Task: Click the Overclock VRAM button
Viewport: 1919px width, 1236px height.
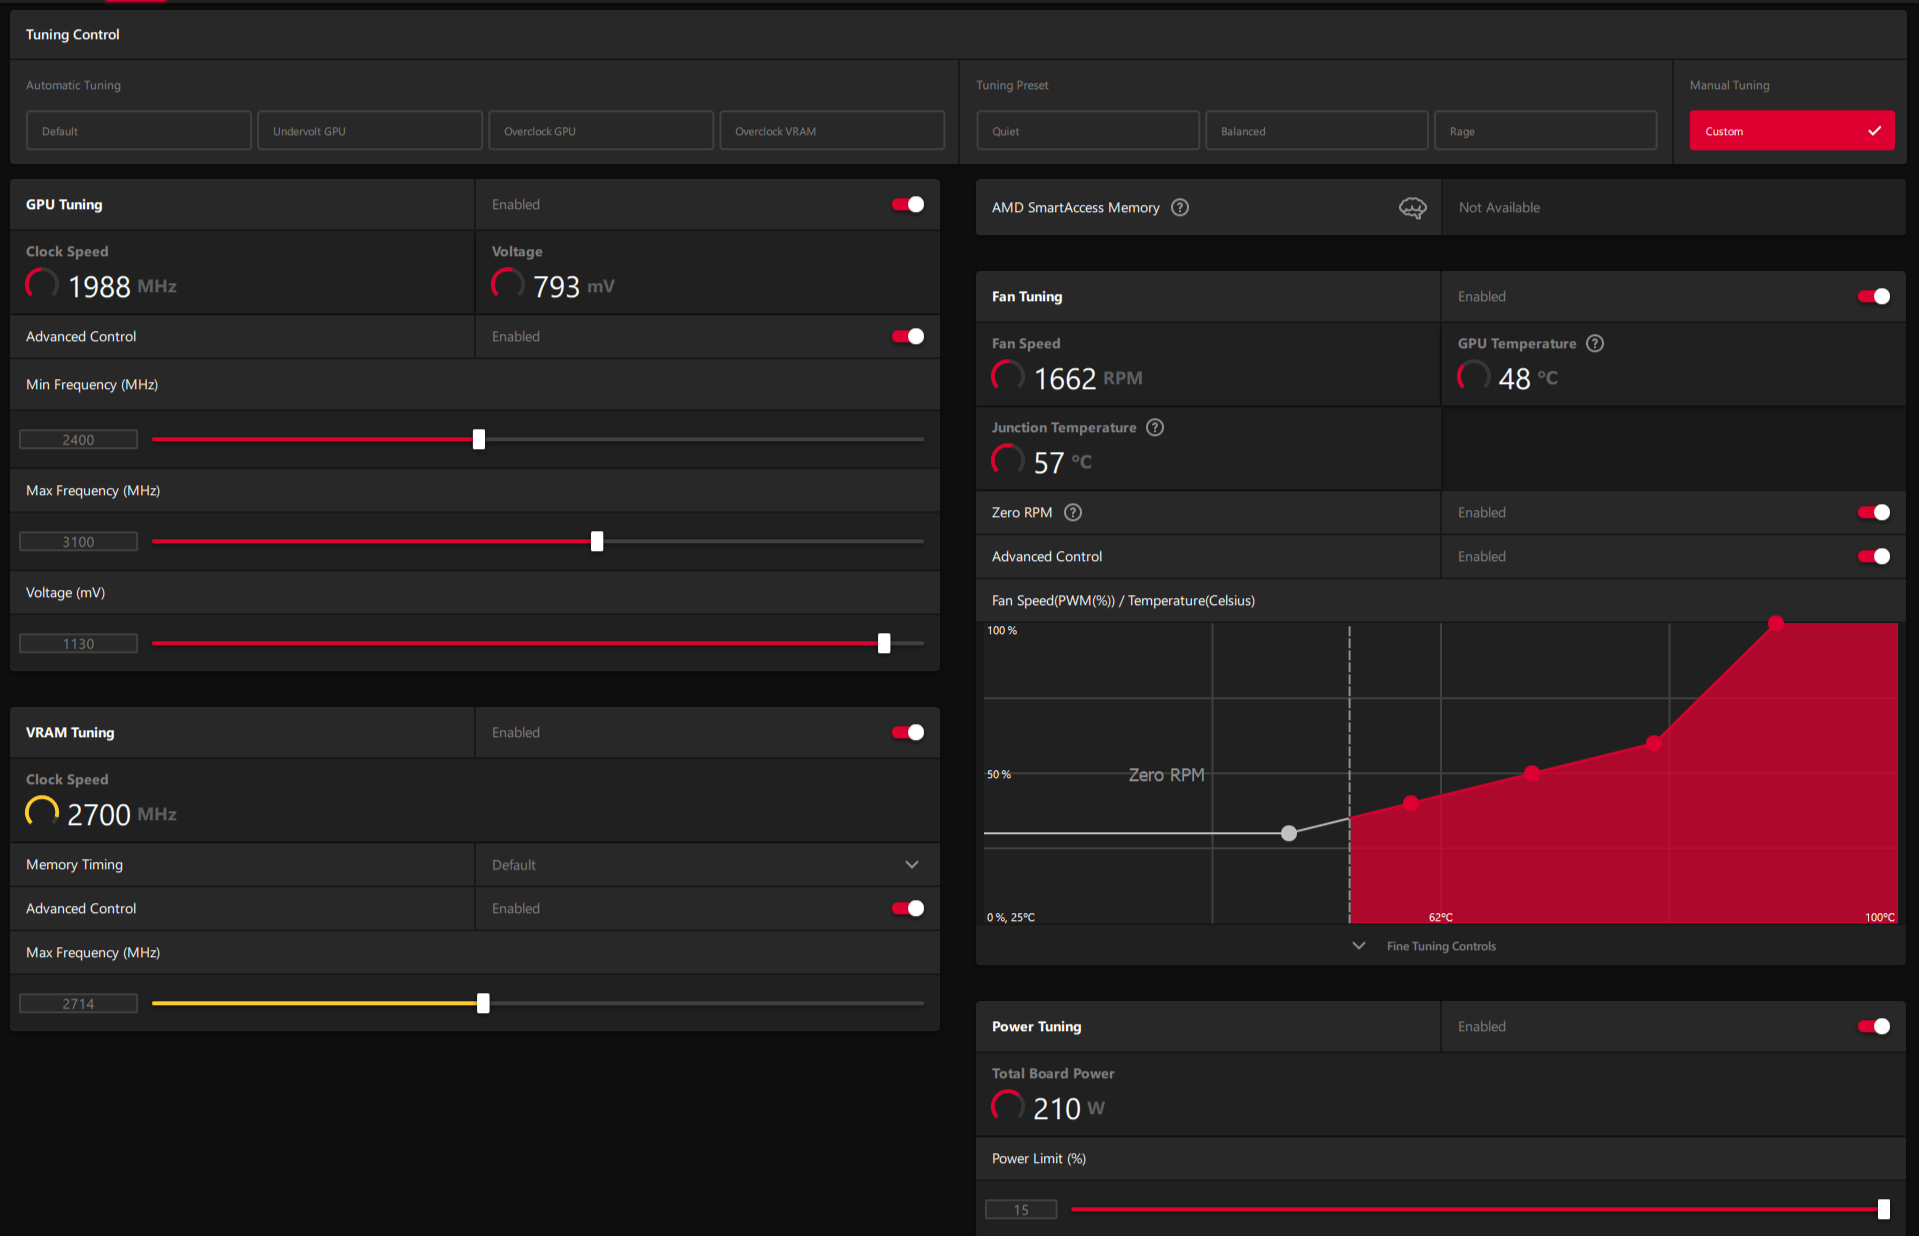Action: (831, 130)
